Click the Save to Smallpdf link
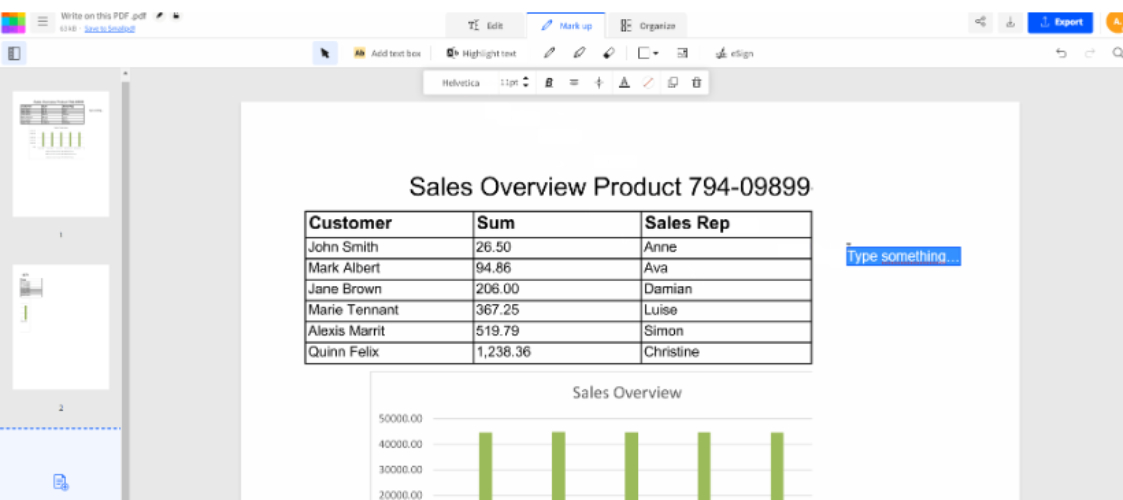 (x=109, y=29)
